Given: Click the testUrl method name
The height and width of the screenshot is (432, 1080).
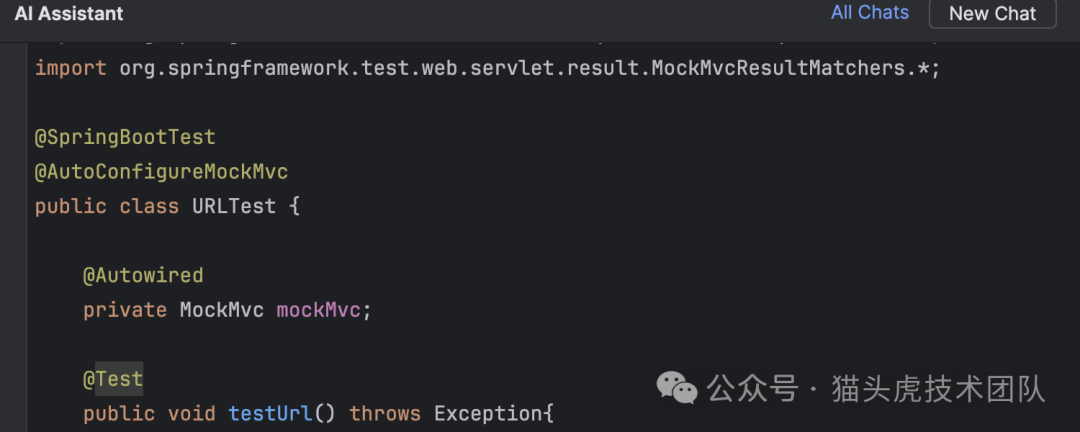Looking at the screenshot, I should pyautogui.click(x=270, y=414).
